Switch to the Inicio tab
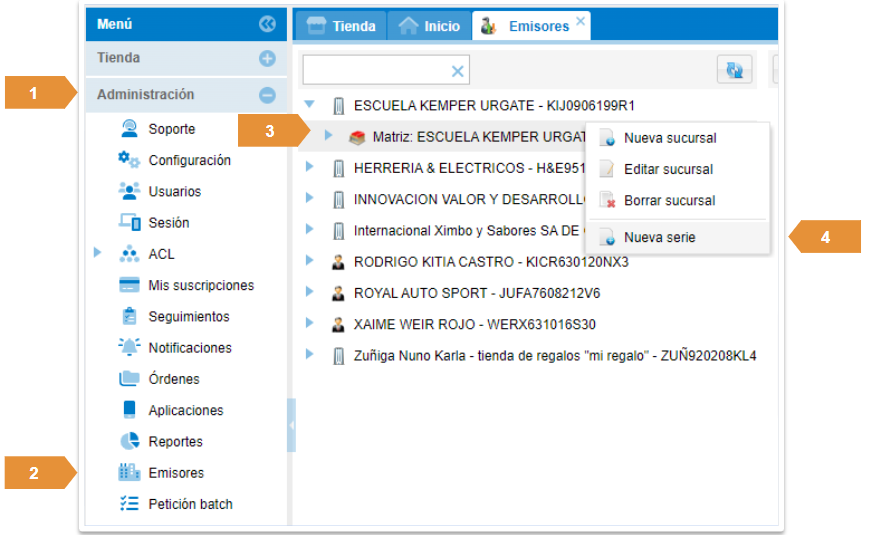 [x=430, y=26]
